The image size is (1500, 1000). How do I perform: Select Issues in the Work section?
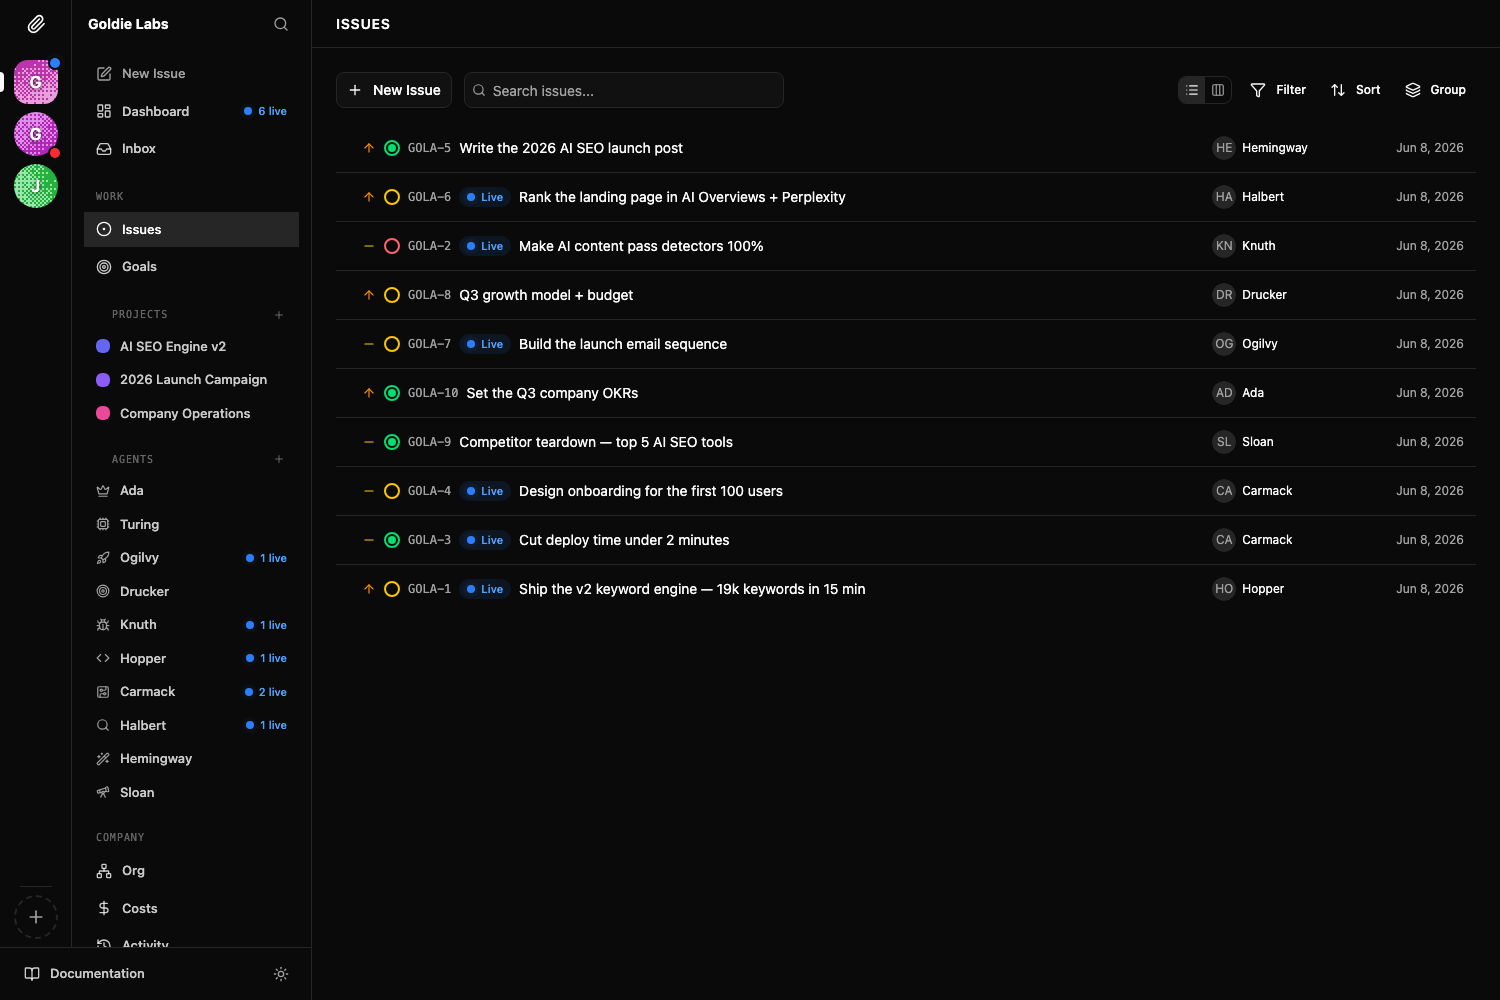click(x=191, y=229)
